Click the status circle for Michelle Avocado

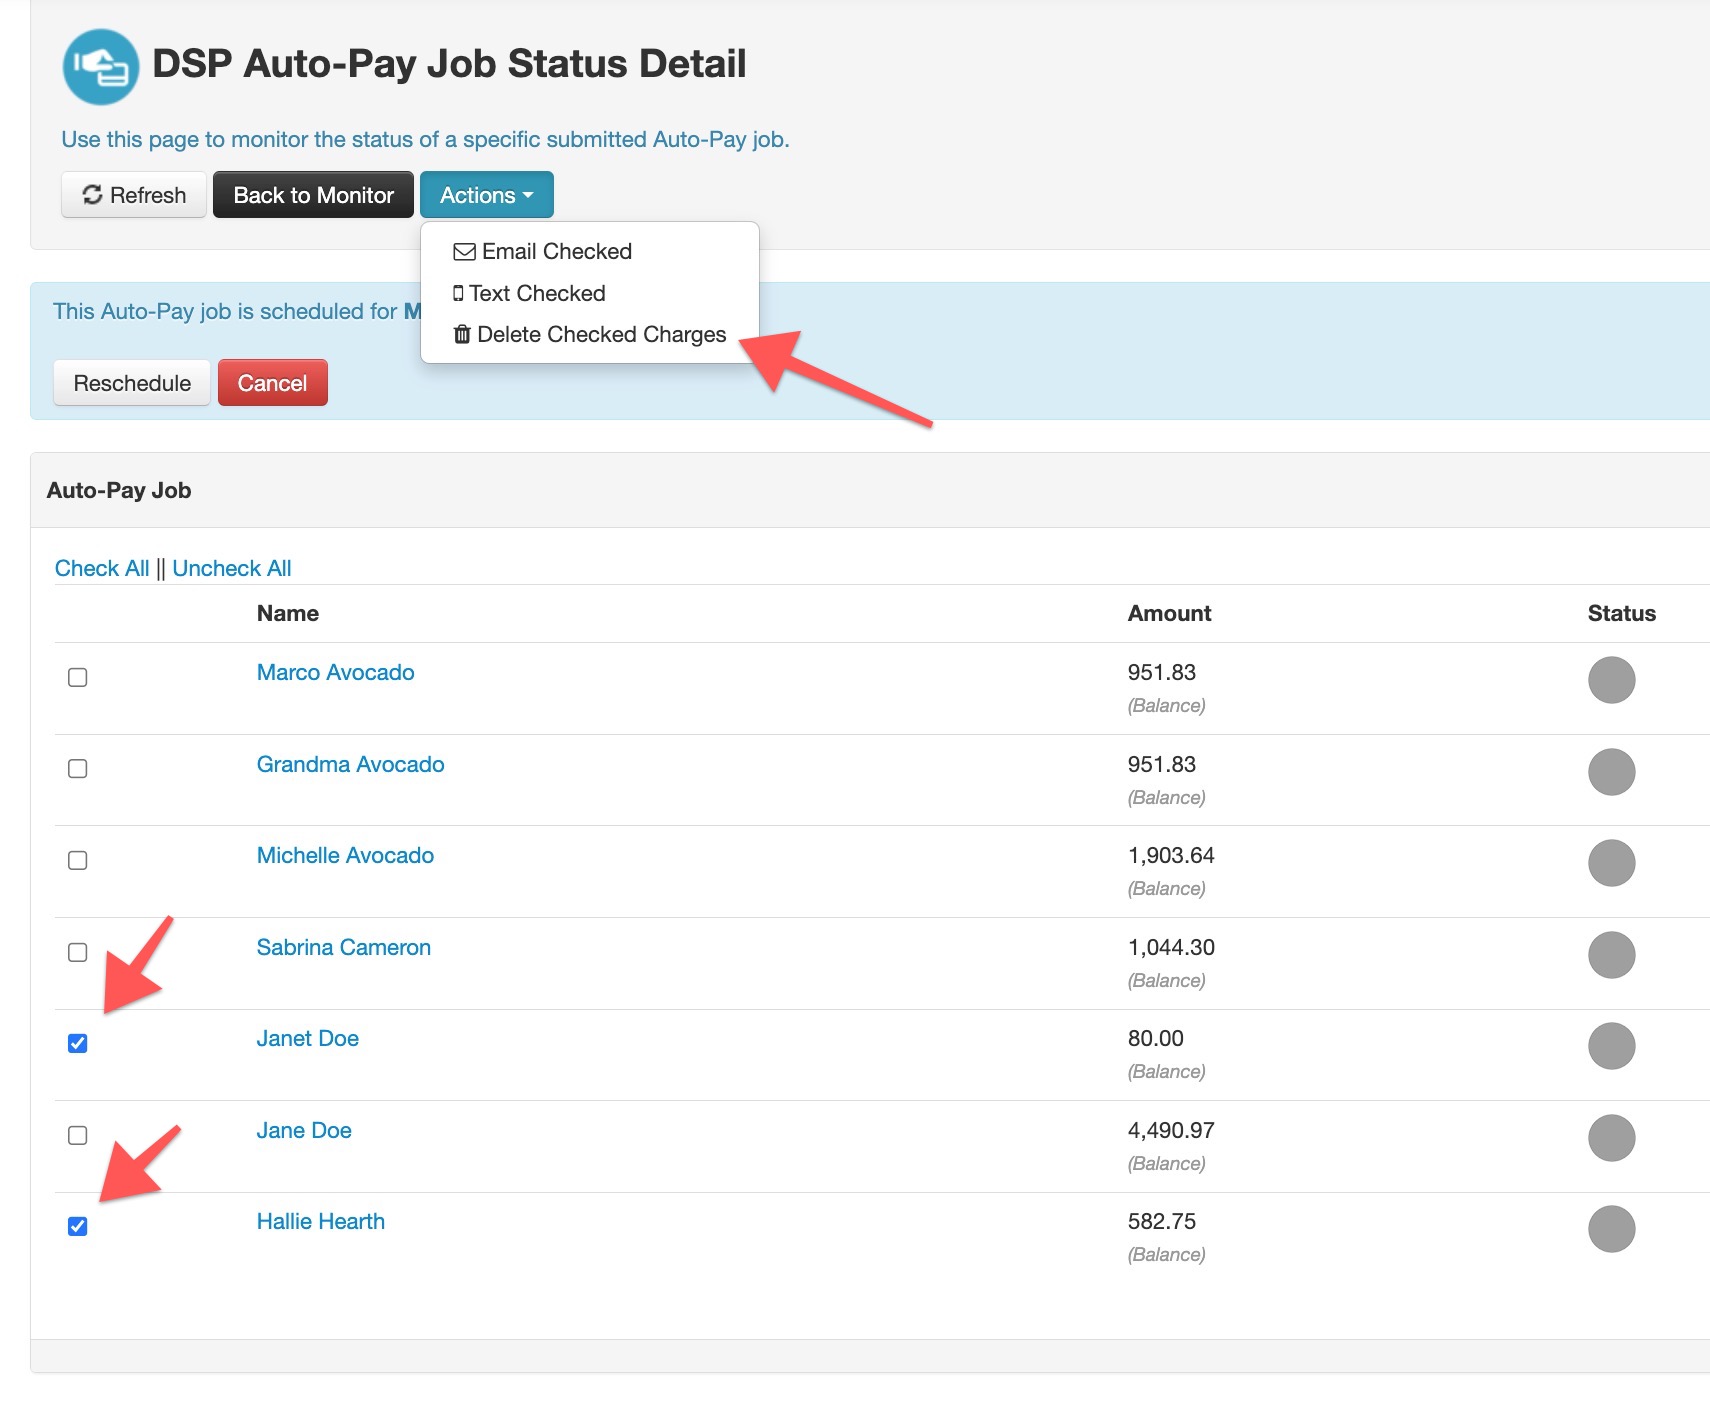click(x=1611, y=863)
